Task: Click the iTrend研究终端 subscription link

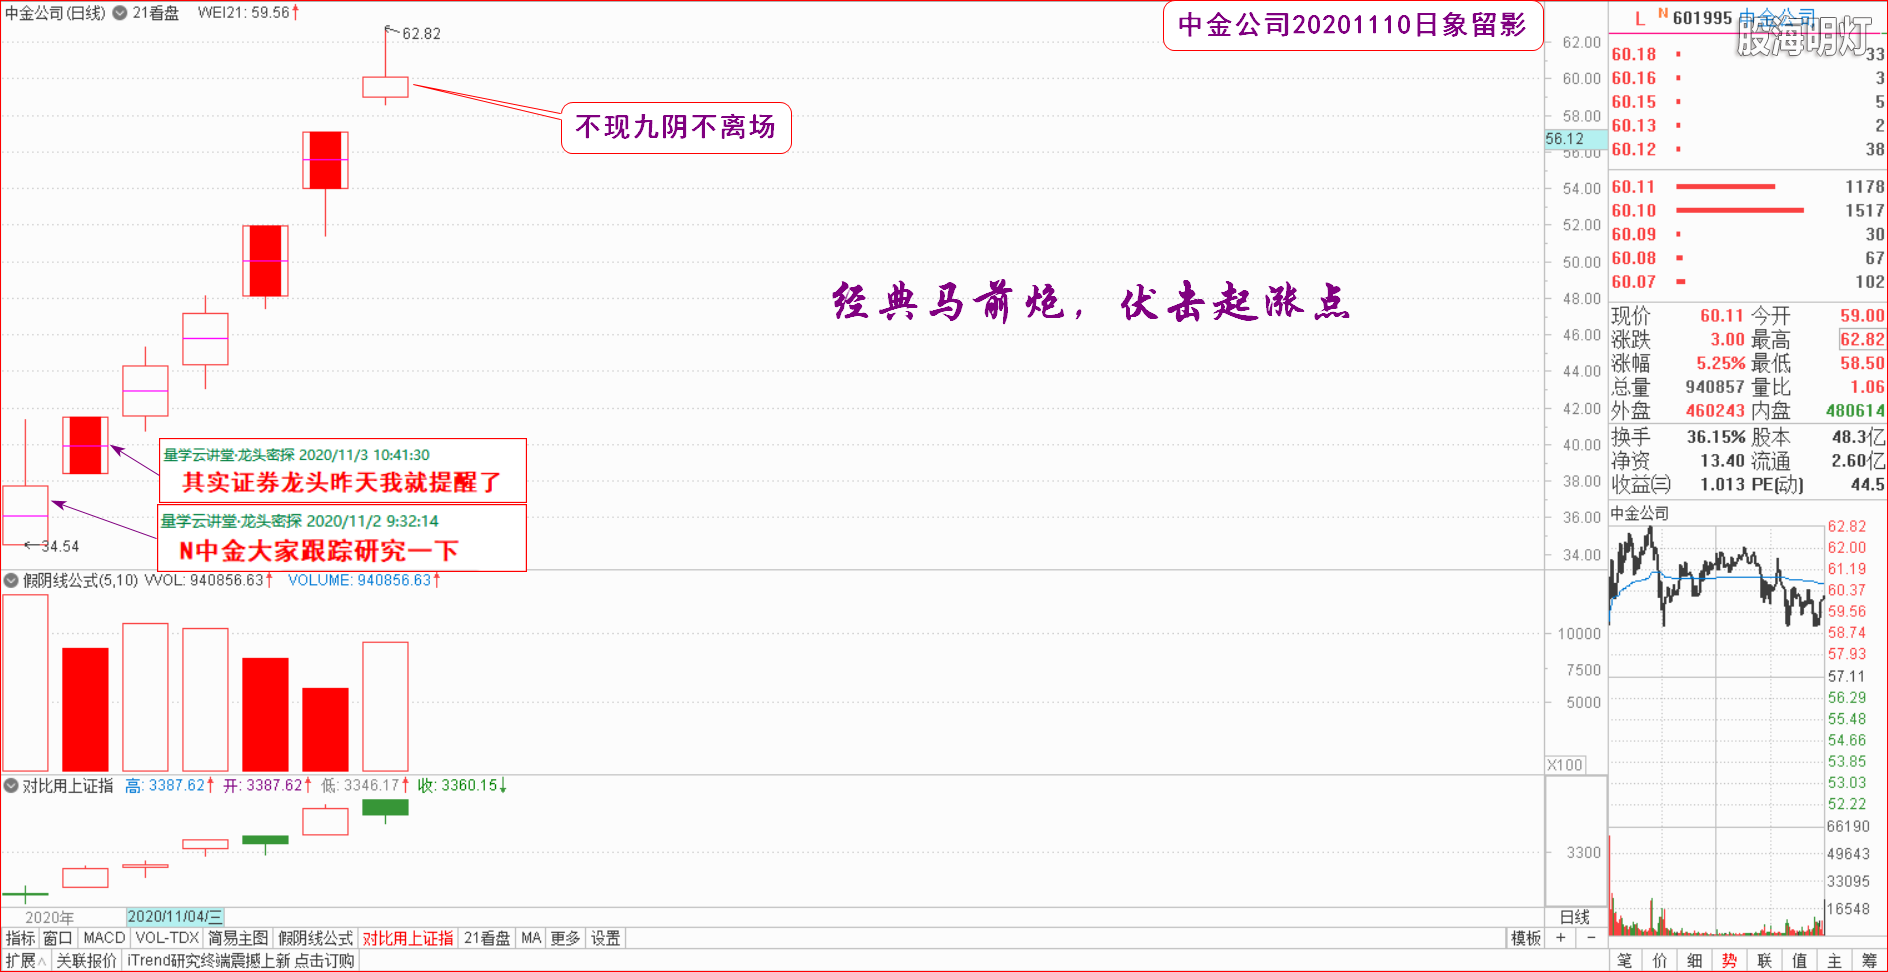Action: point(240,961)
